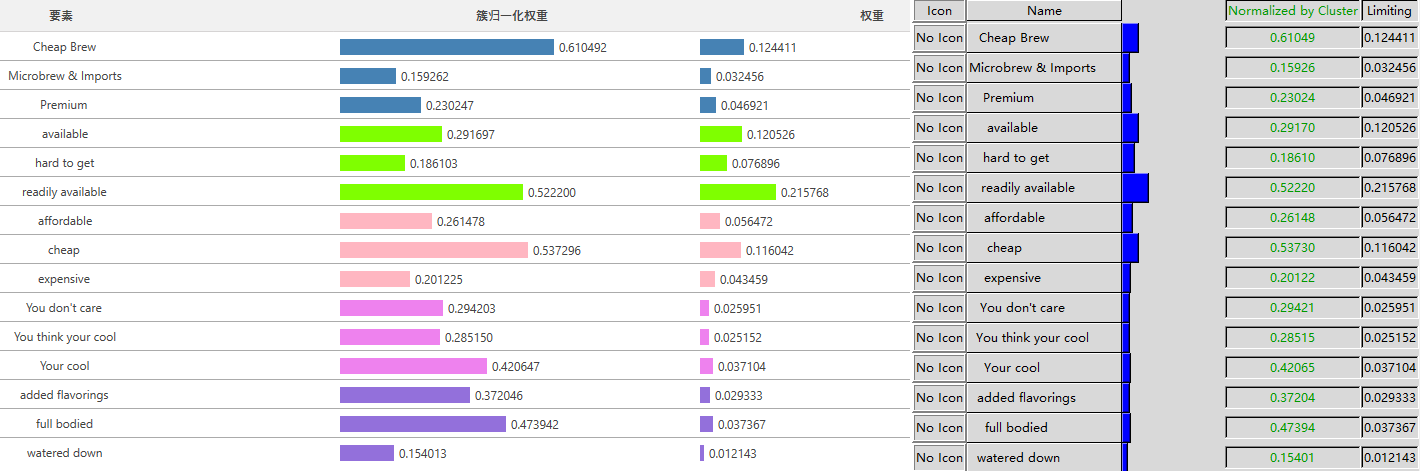The width and height of the screenshot is (1420, 471).
Task: Click the Limiting value 0.215768 cell
Action: 1389,188
